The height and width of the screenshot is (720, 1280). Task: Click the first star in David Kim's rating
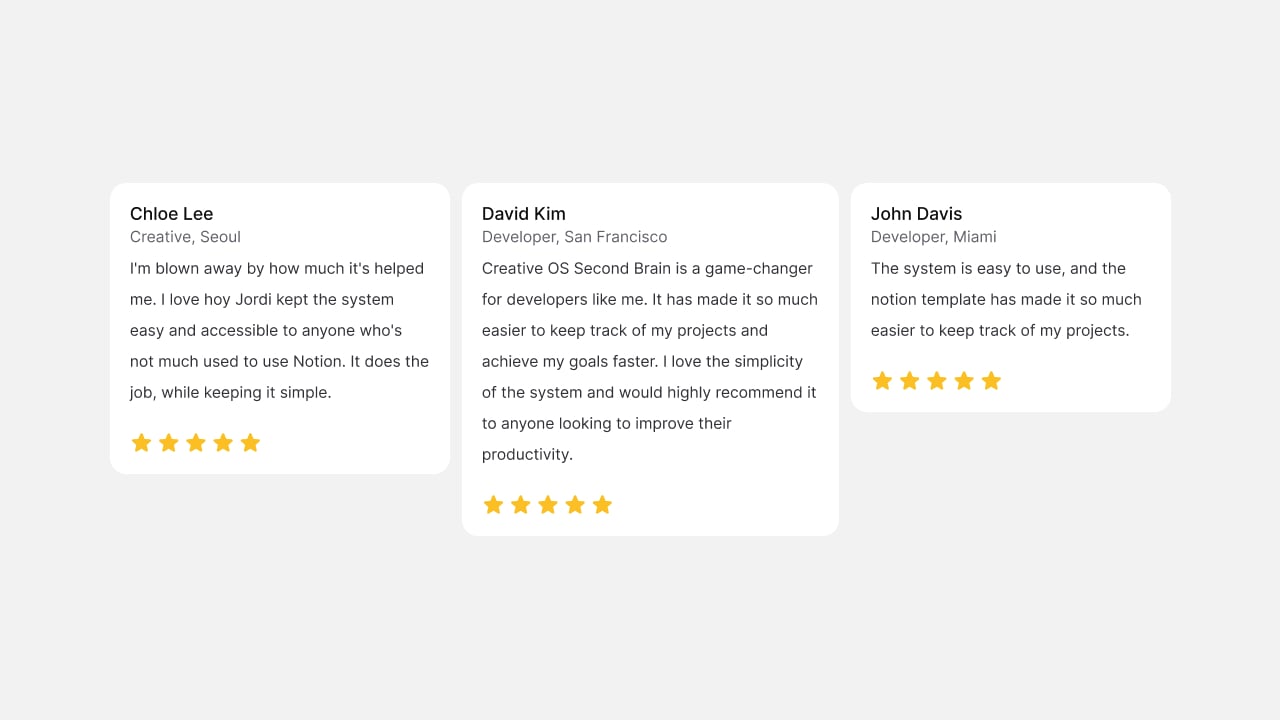click(493, 504)
